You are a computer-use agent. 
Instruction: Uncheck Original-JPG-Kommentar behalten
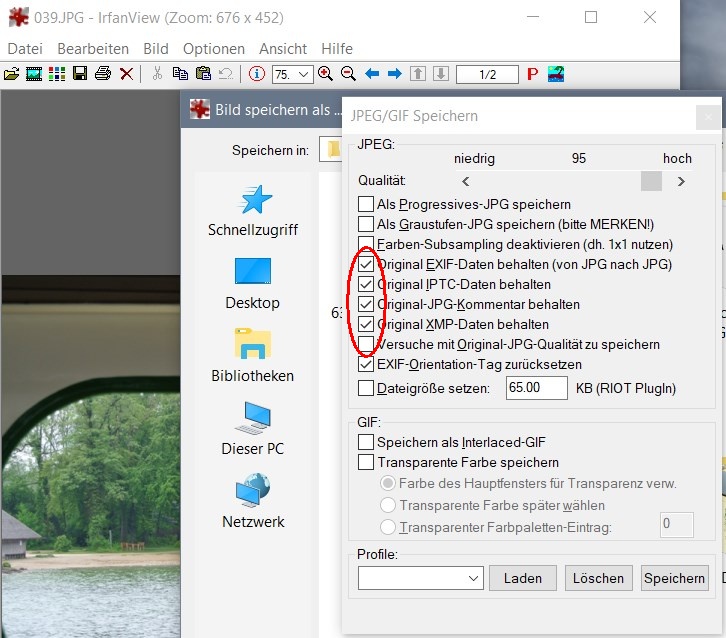point(366,304)
